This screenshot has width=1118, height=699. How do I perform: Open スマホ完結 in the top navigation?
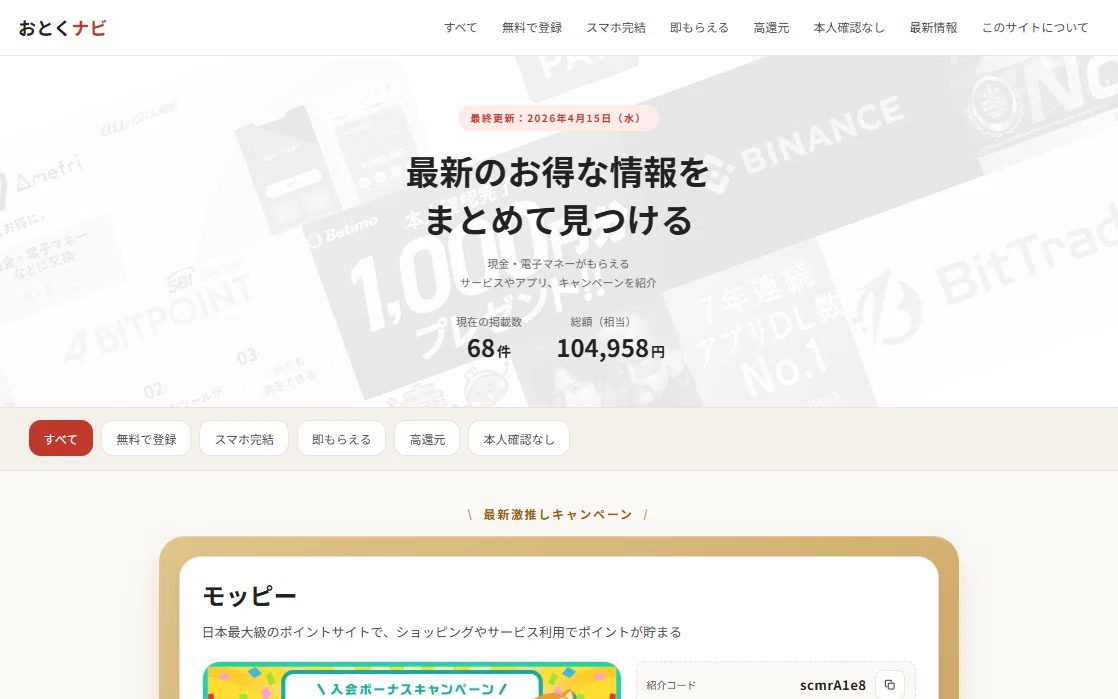coord(616,28)
